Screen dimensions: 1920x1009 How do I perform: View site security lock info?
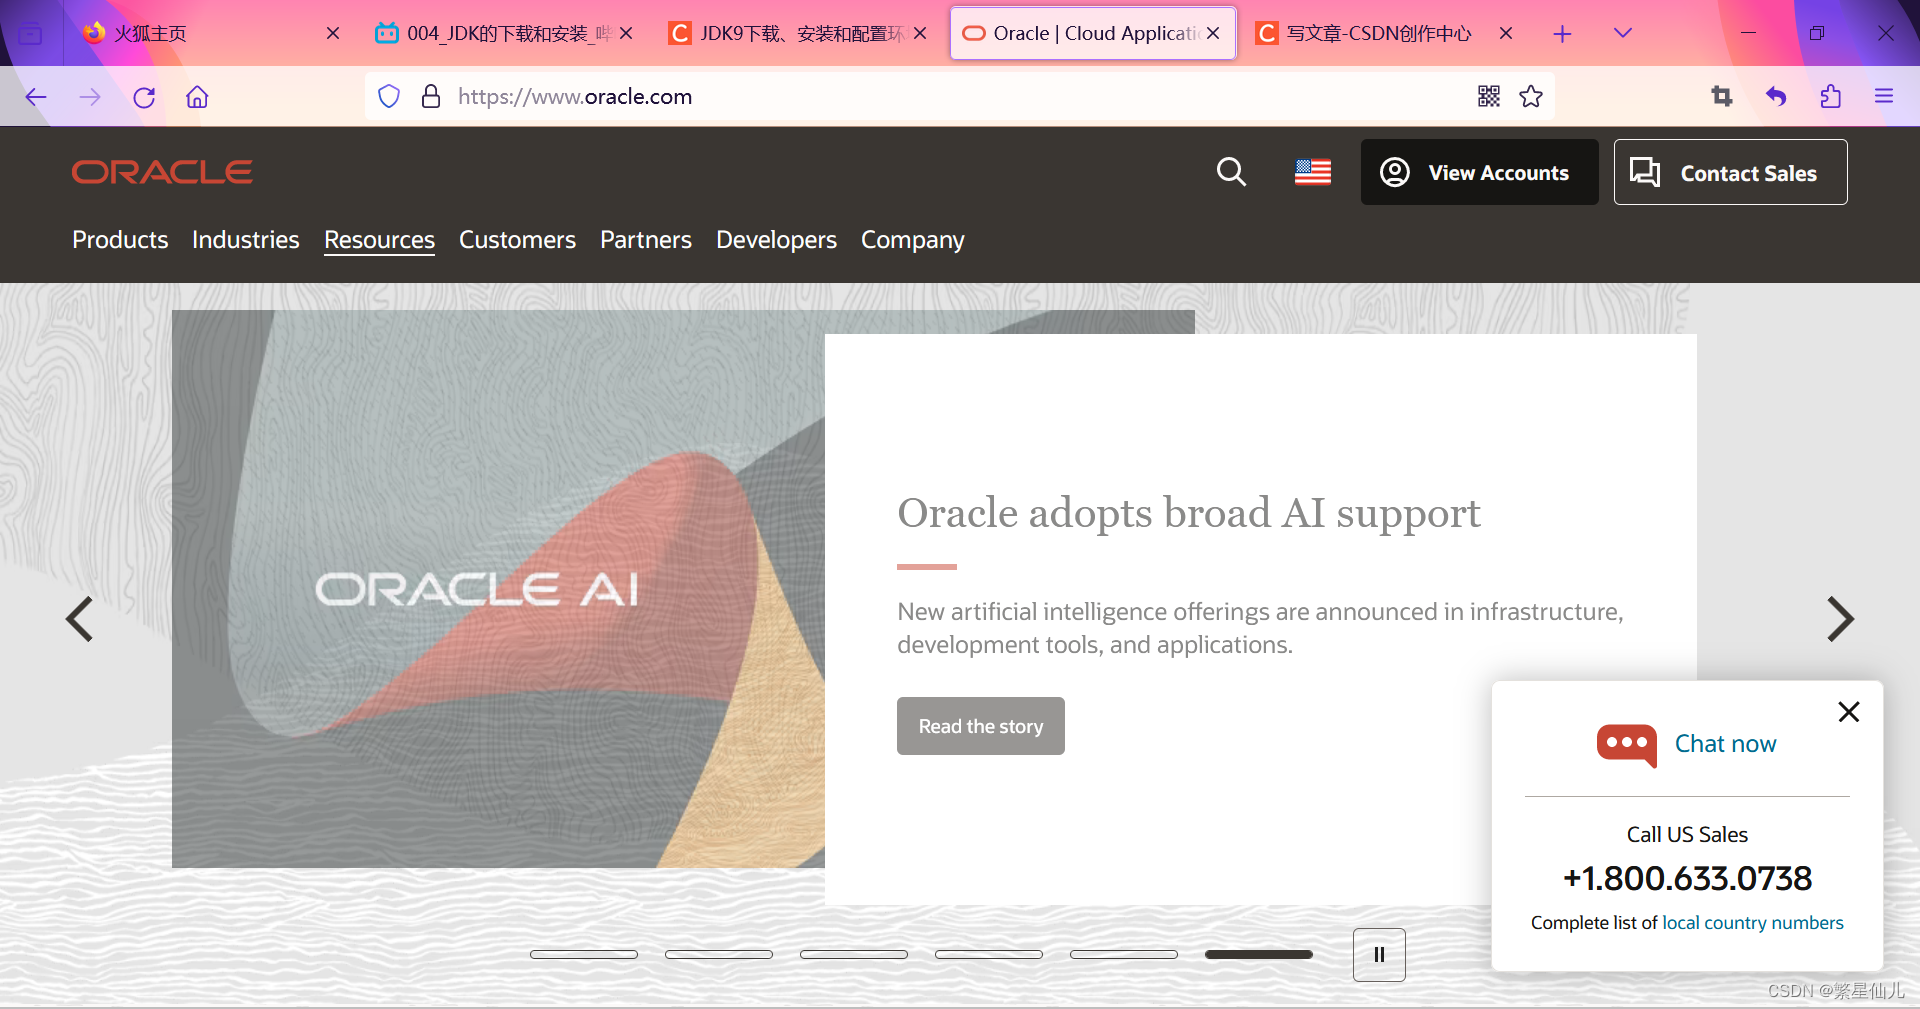pyautogui.click(x=431, y=96)
